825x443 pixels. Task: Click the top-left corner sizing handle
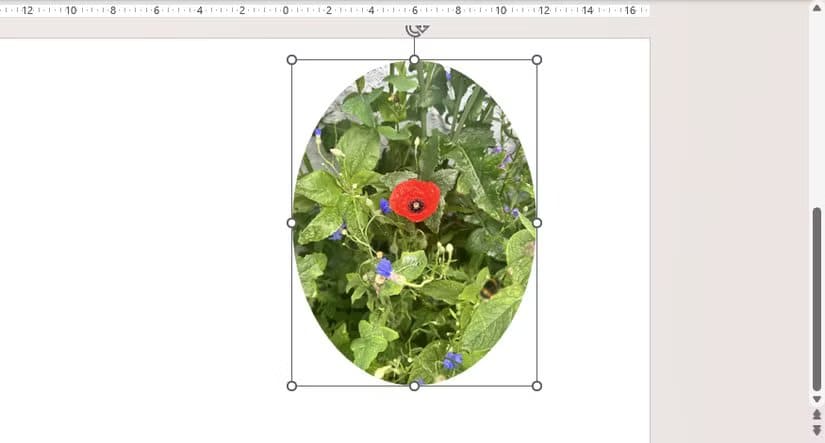tap(292, 60)
